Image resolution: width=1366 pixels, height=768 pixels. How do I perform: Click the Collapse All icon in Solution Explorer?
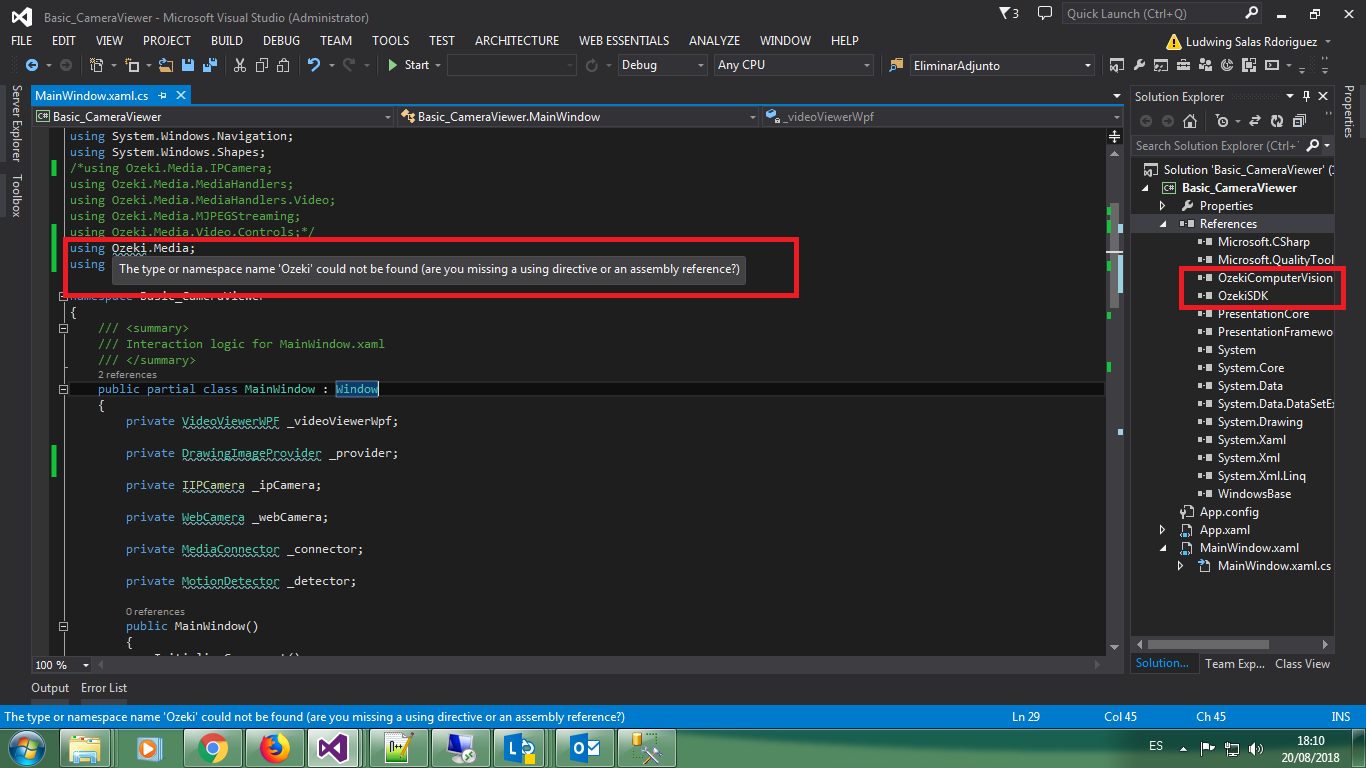coord(1298,121)
